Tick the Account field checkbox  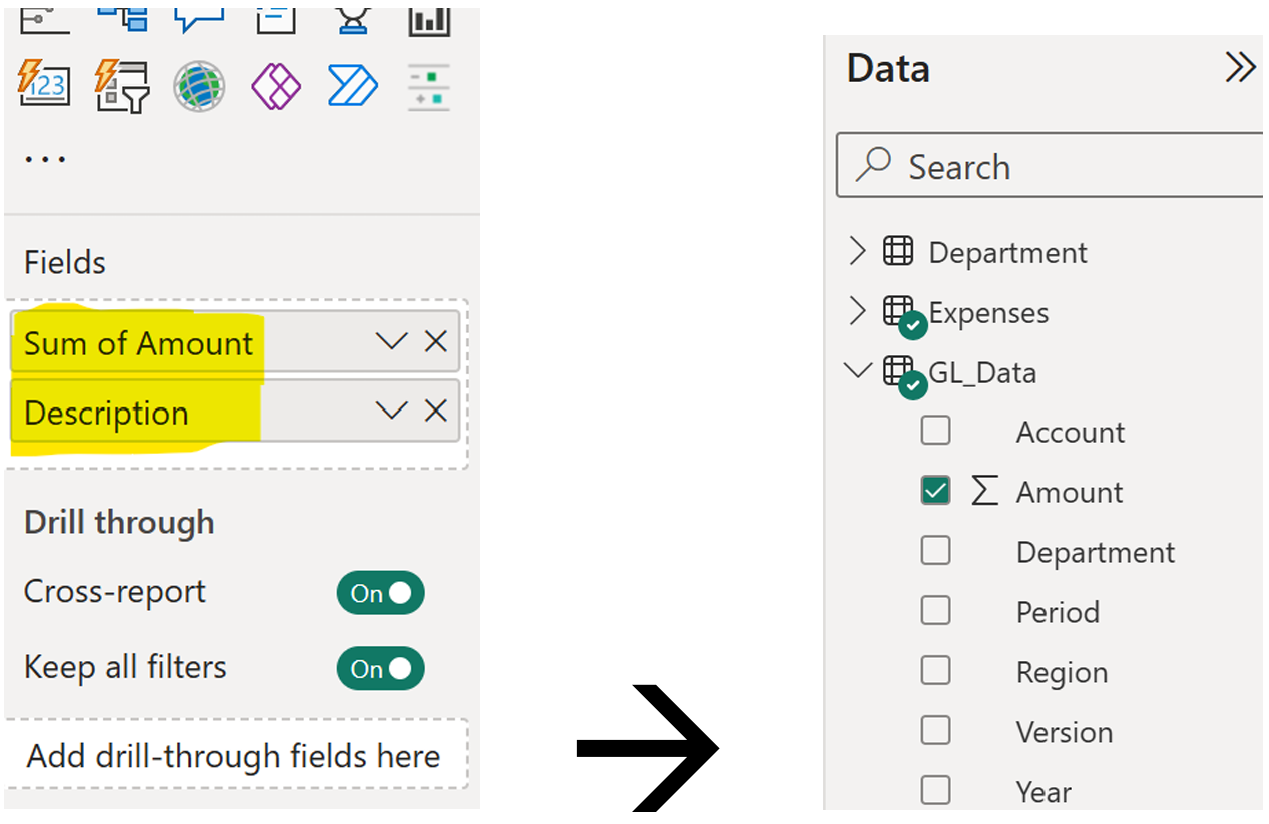(x=936, y=431)
